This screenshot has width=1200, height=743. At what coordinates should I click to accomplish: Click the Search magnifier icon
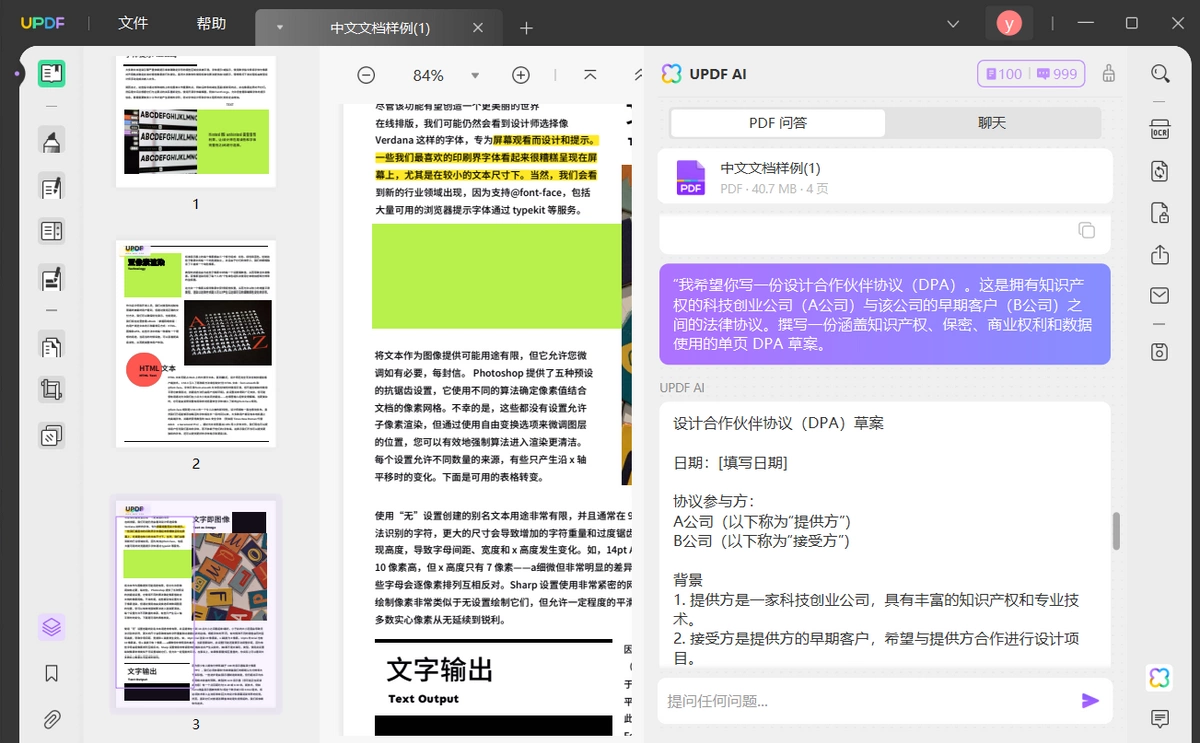click(1160, 74)
